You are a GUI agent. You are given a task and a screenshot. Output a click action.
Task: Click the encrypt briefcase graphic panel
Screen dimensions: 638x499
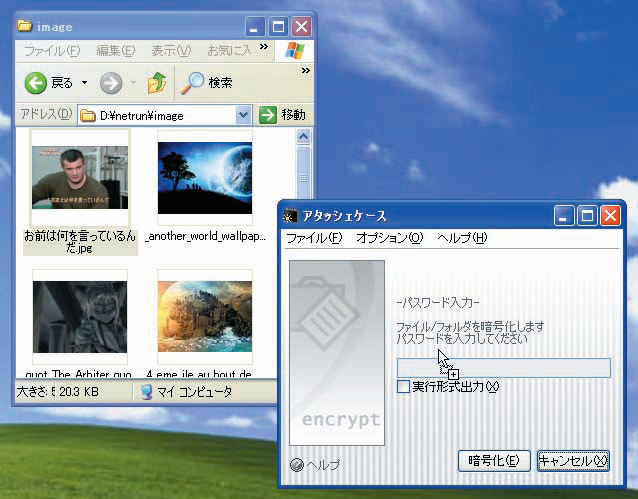pos(337,353)
